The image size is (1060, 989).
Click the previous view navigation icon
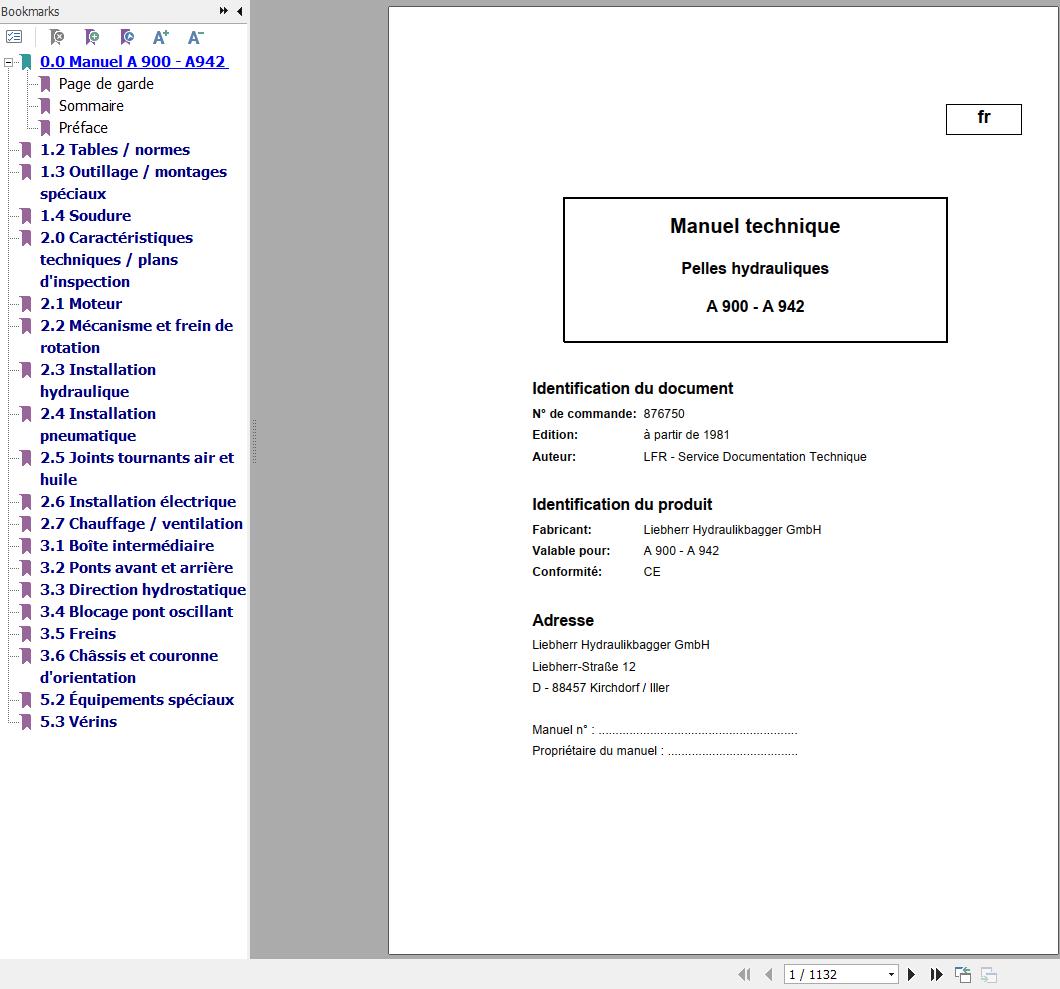[963, 974]
